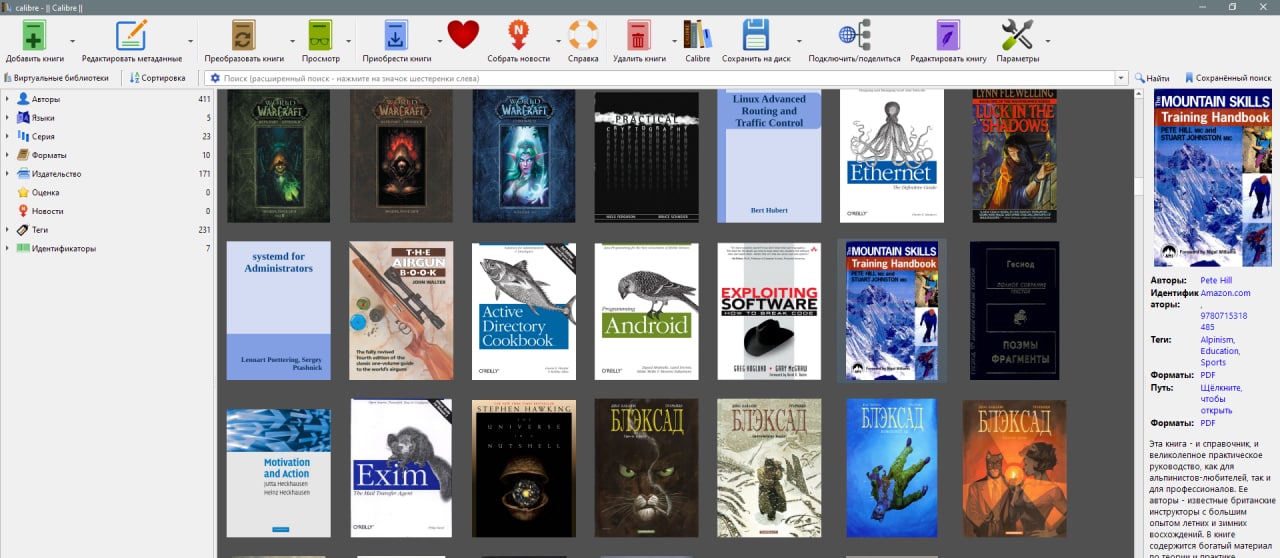Select the Luck in the Shadows cover
1280x558 pixels.
tap(1014, 156)
